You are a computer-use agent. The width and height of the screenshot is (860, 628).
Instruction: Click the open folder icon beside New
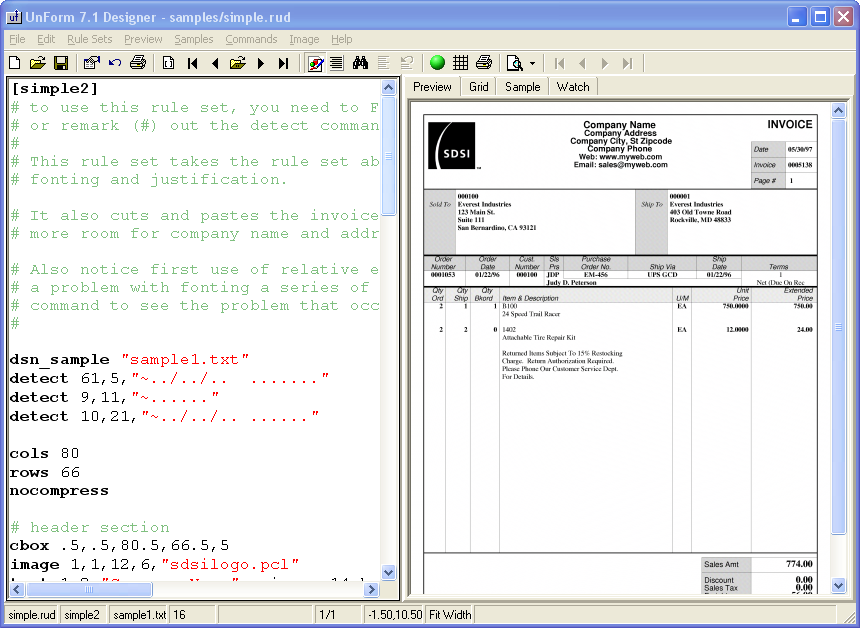pyautogui.click(x=37, y=63)
